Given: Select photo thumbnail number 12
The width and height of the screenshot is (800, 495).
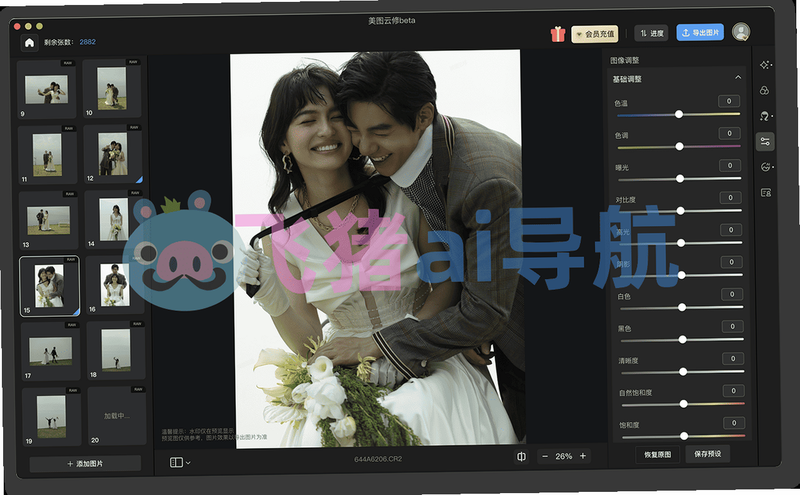Looking at the screenshot, I should [x=113, y=154].
